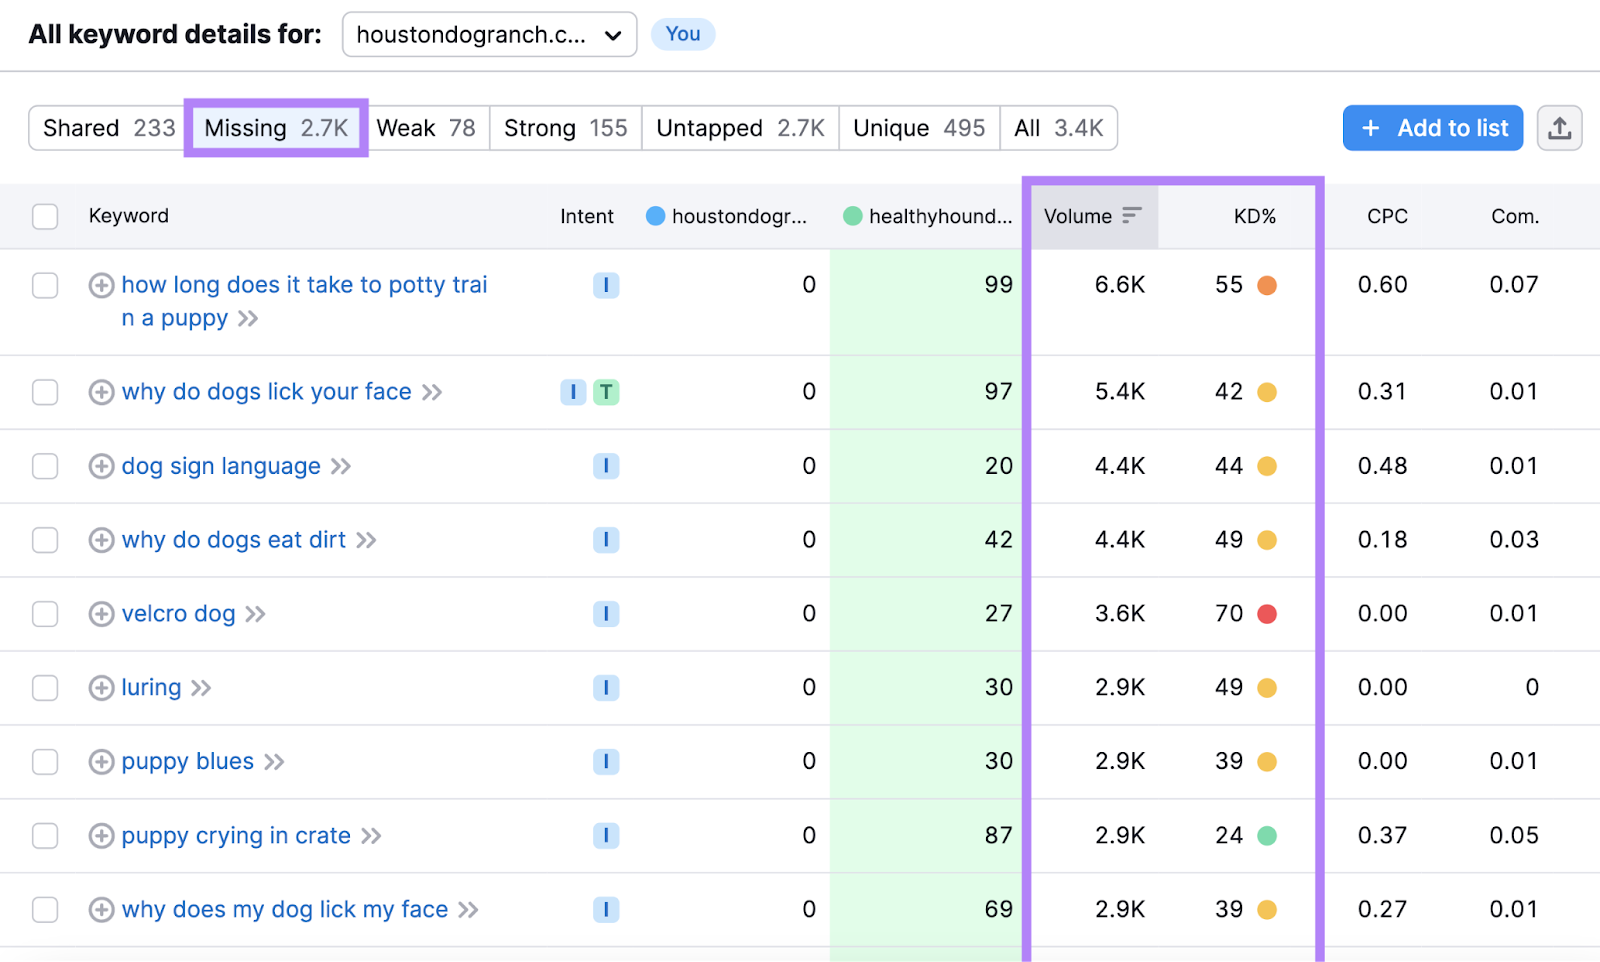This screenshot has height=962, width=1600.
Task: Check the box for 'why do dogs eat dirt'
Action: tap(45, 540)
